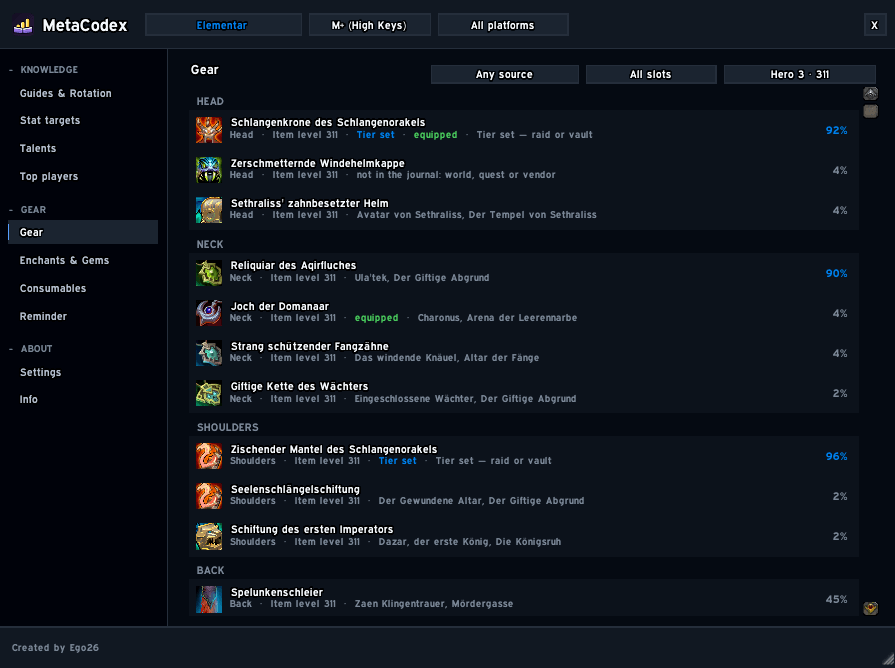Viewport: 895px width, 668px height.
Task: Click the Spelunkenschleier name
Action: [x=277, y=593]
